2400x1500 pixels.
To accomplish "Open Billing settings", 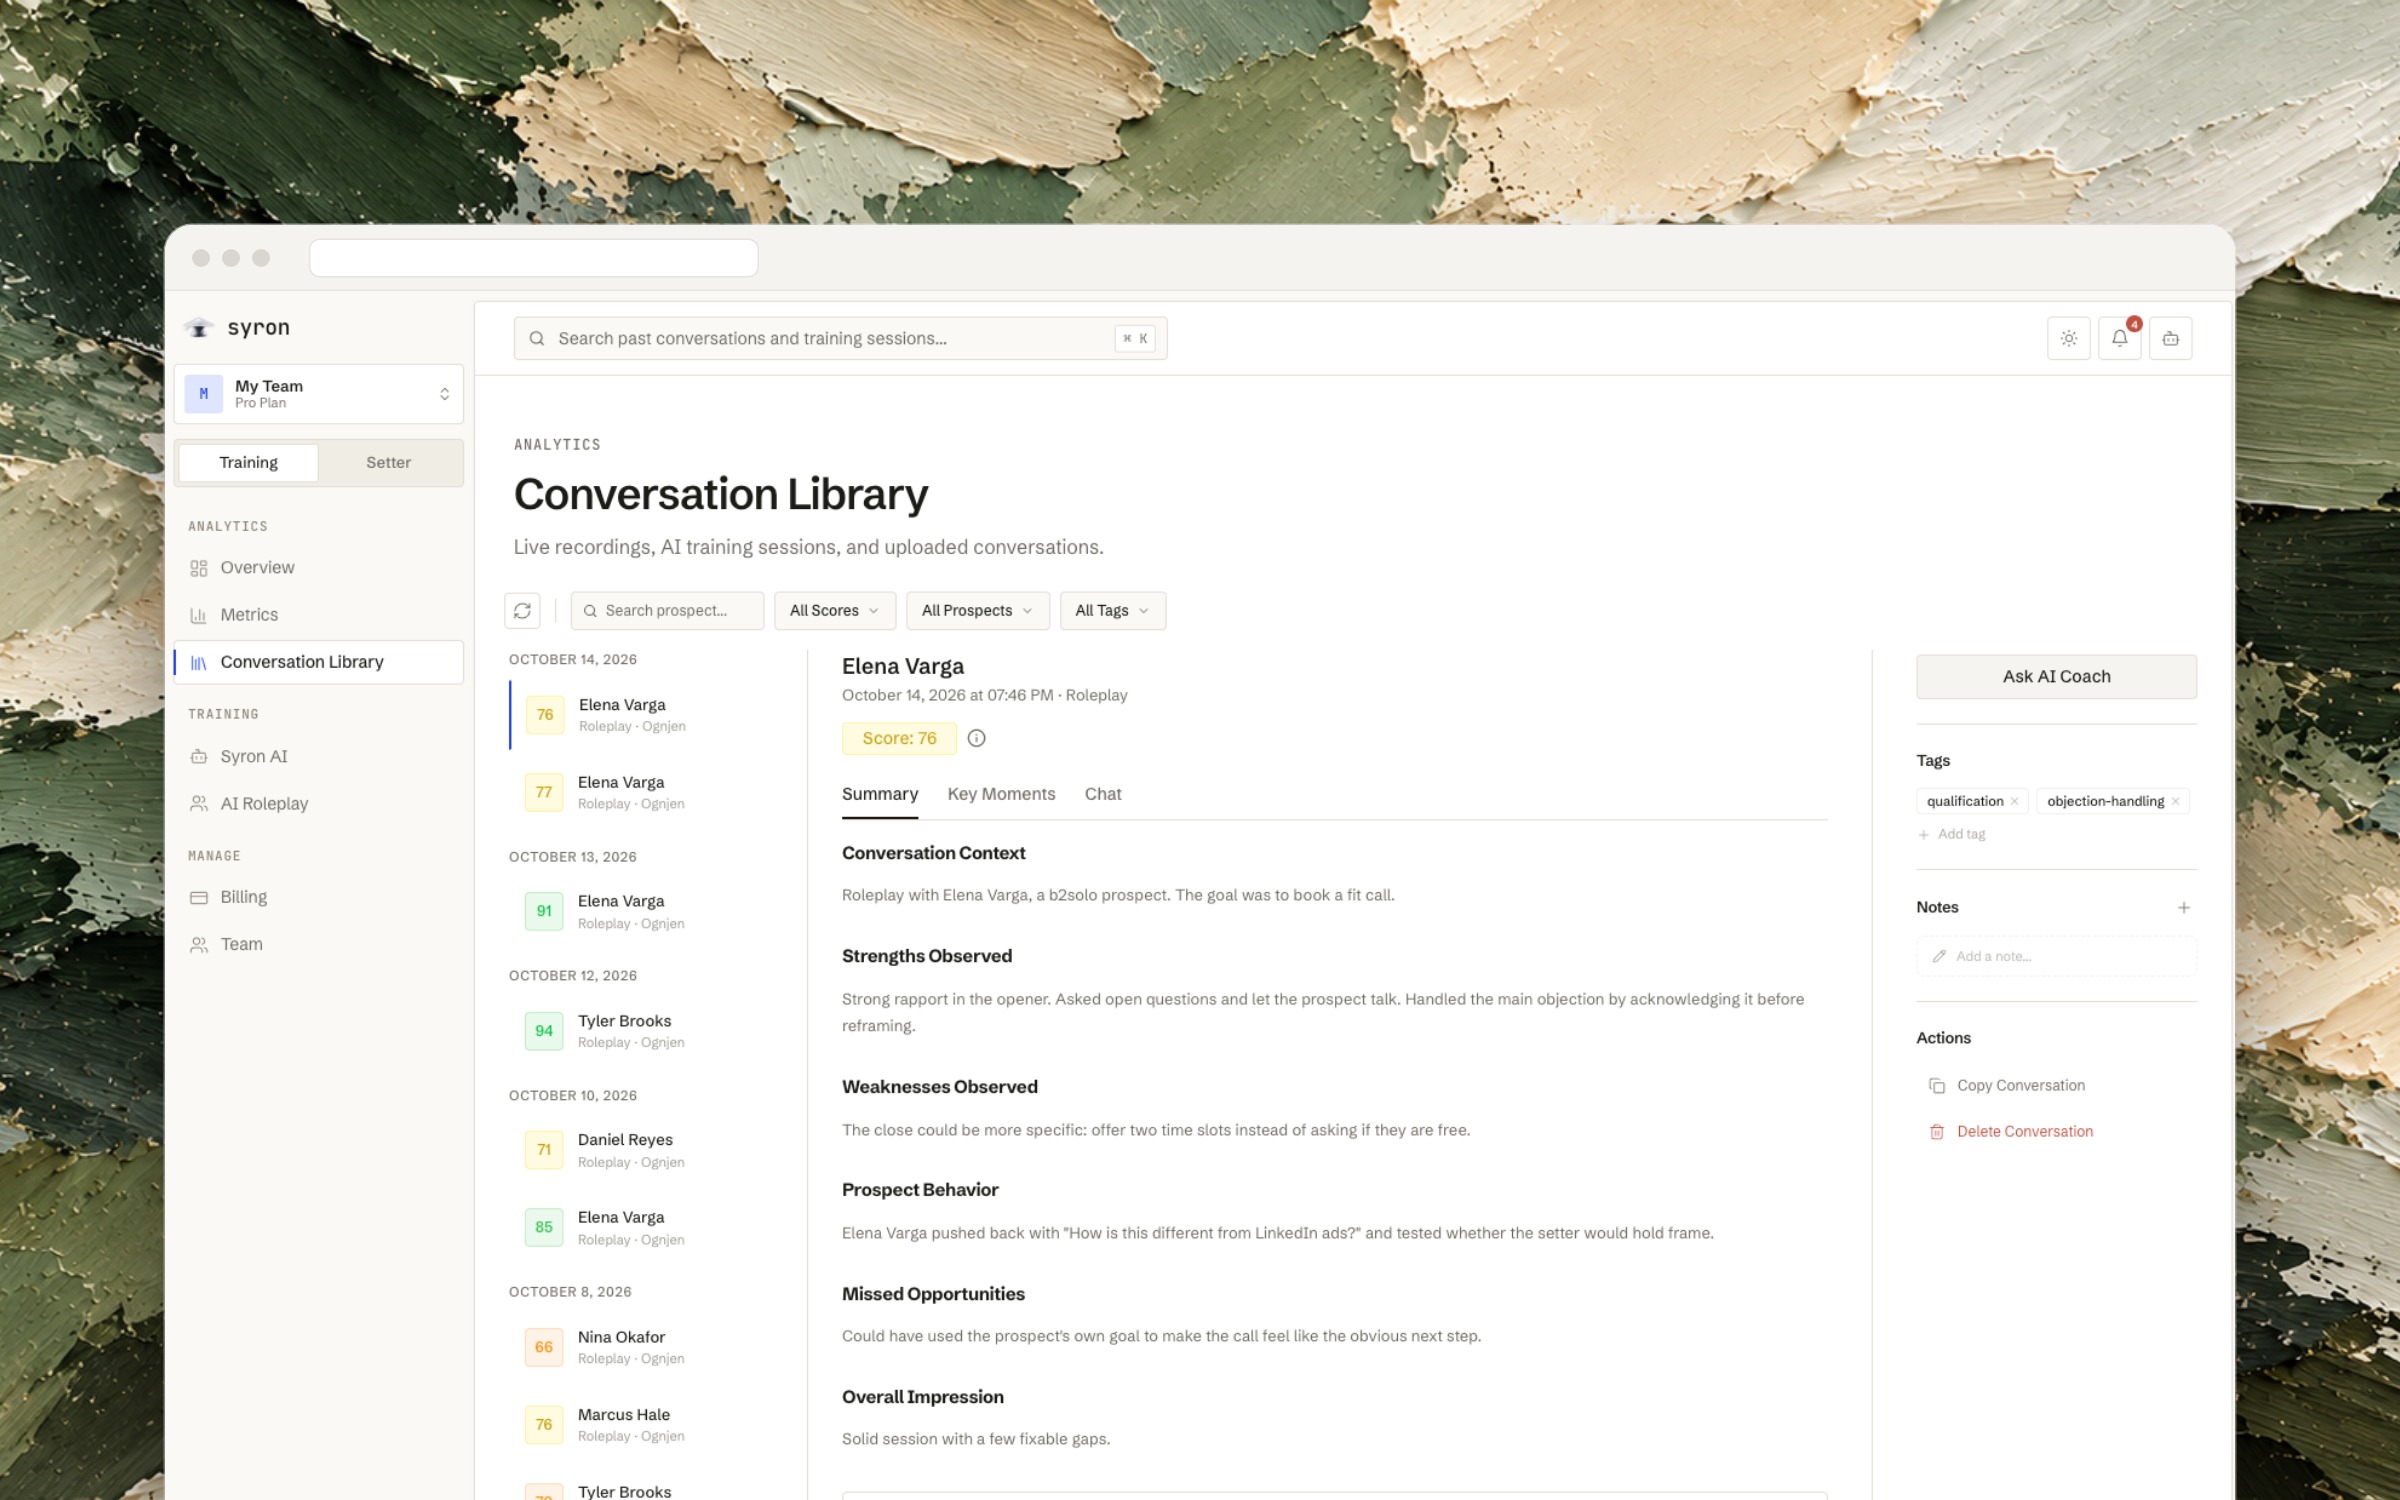I will click(x=318, y=897).
